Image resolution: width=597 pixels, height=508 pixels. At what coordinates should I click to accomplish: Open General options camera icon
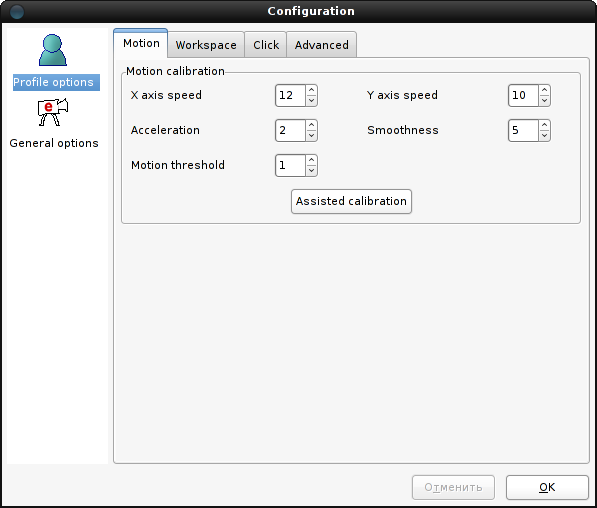(x=53, y=112)
